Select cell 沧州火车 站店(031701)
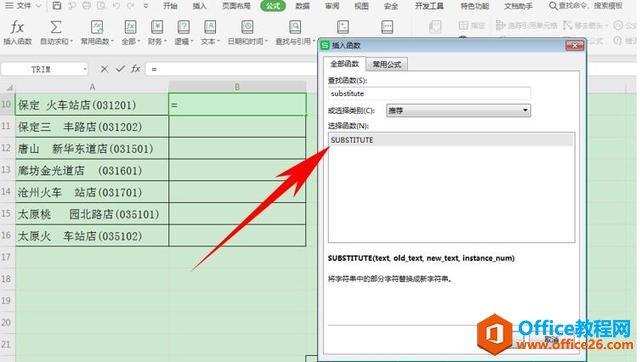This screenshot has width=640, height=362. click(92, 192)
